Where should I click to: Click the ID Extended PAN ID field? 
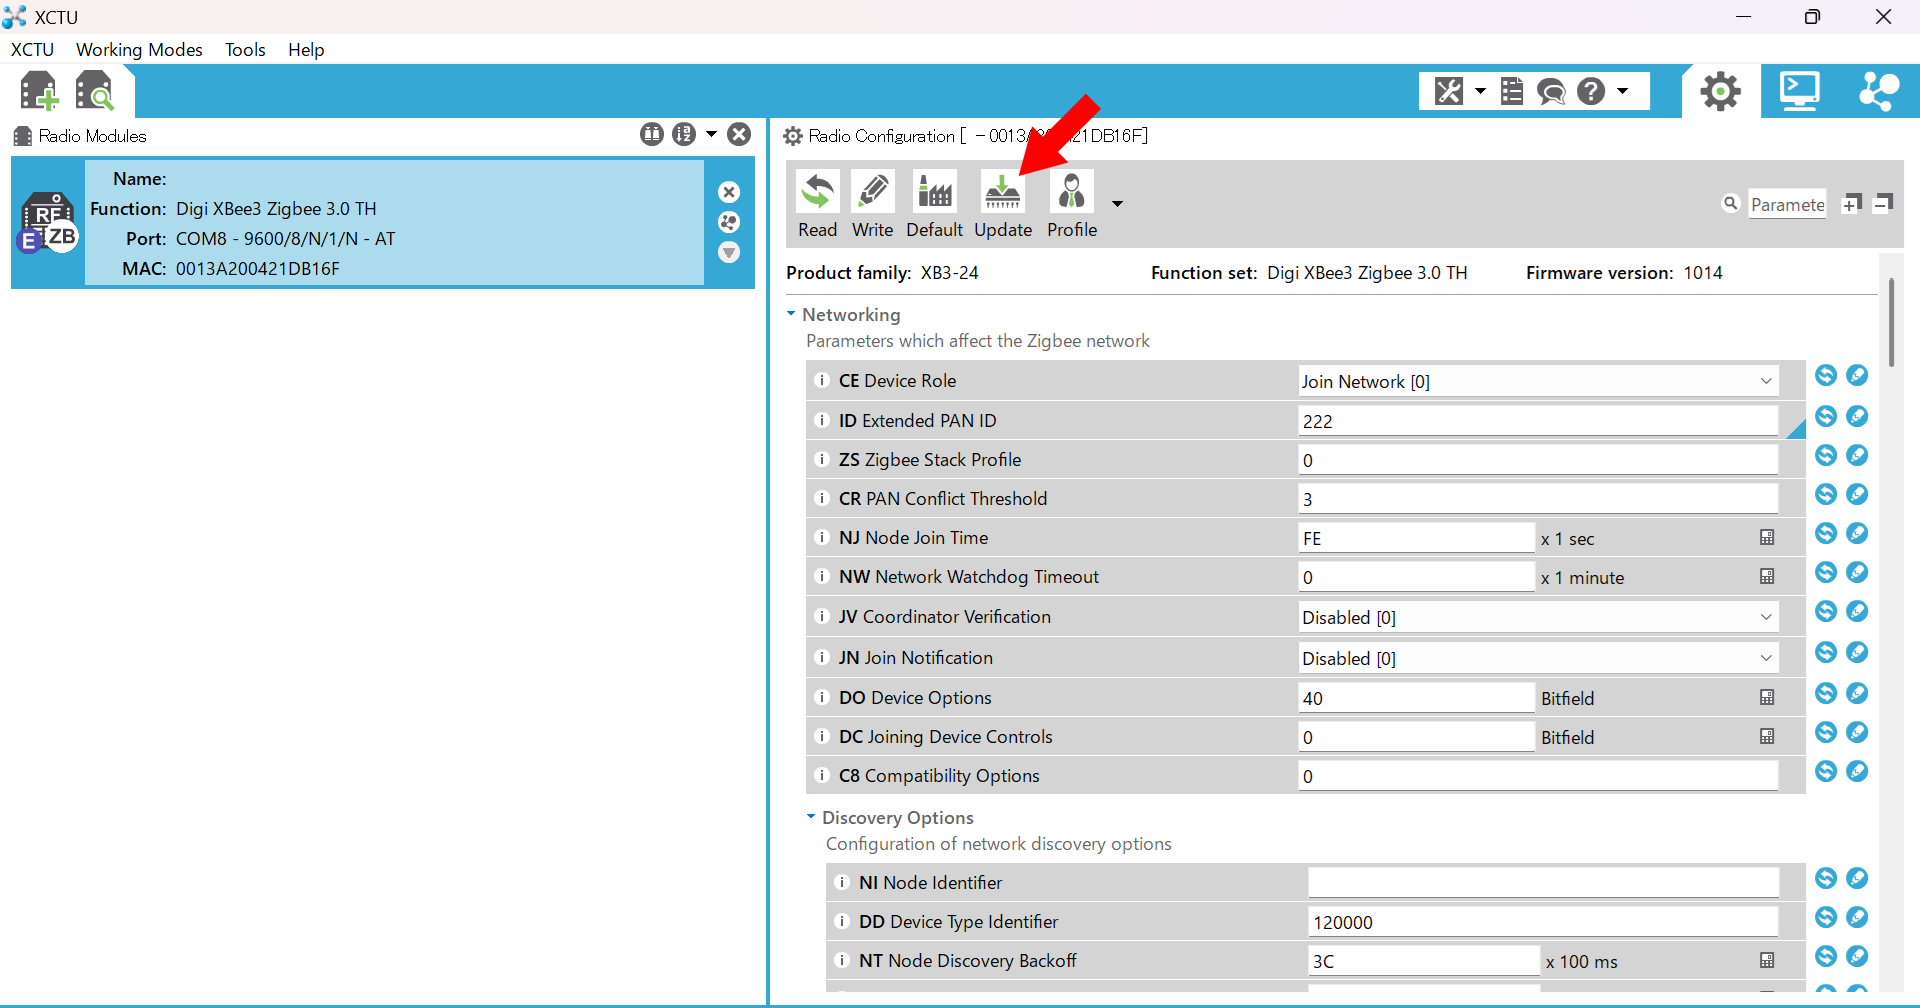click(x=1538, y=421)
